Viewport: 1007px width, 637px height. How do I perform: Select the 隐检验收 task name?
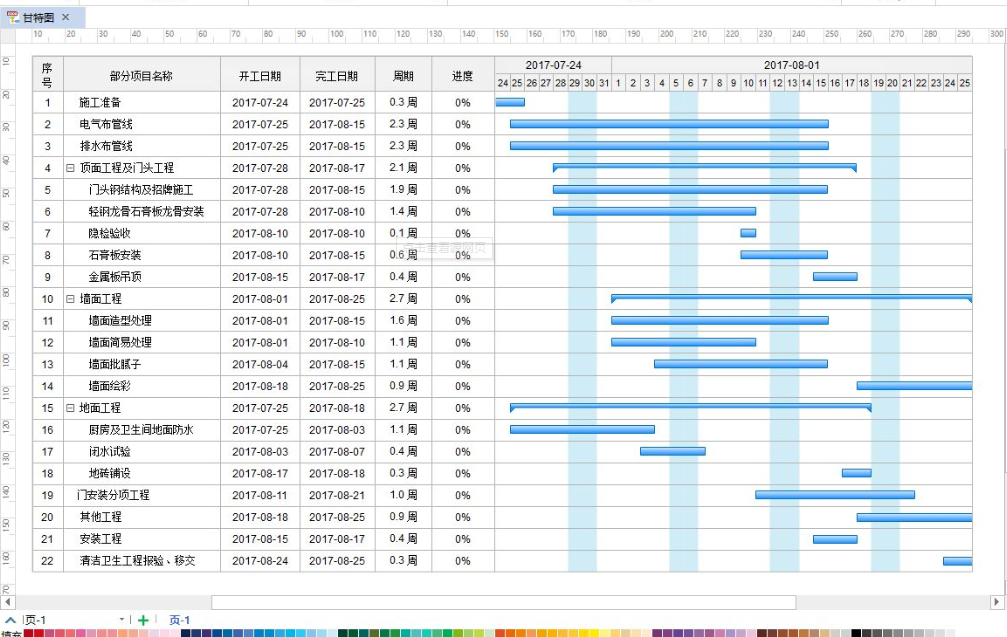point(110,233)
